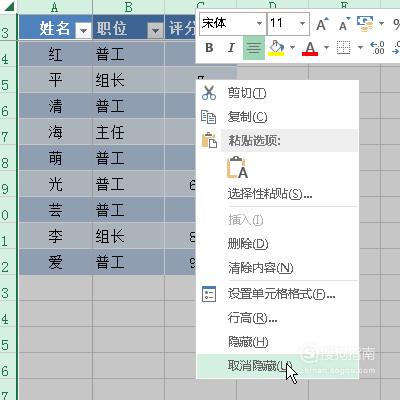The width and height of the screenshot is (400, 400).
Task: Select cell containing 光
Action: click(x=55, y=184)
